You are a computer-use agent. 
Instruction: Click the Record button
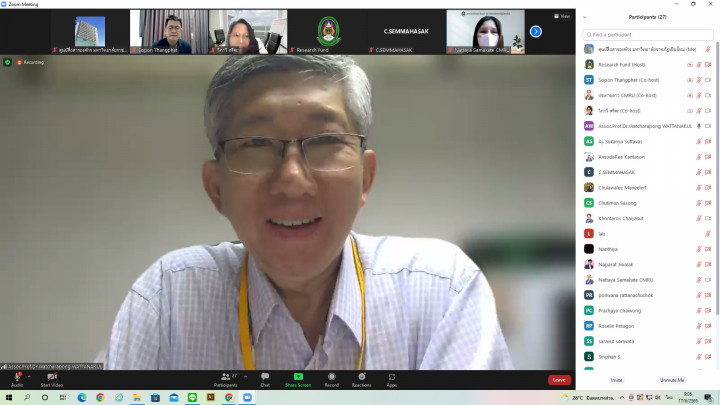(332, 379)
